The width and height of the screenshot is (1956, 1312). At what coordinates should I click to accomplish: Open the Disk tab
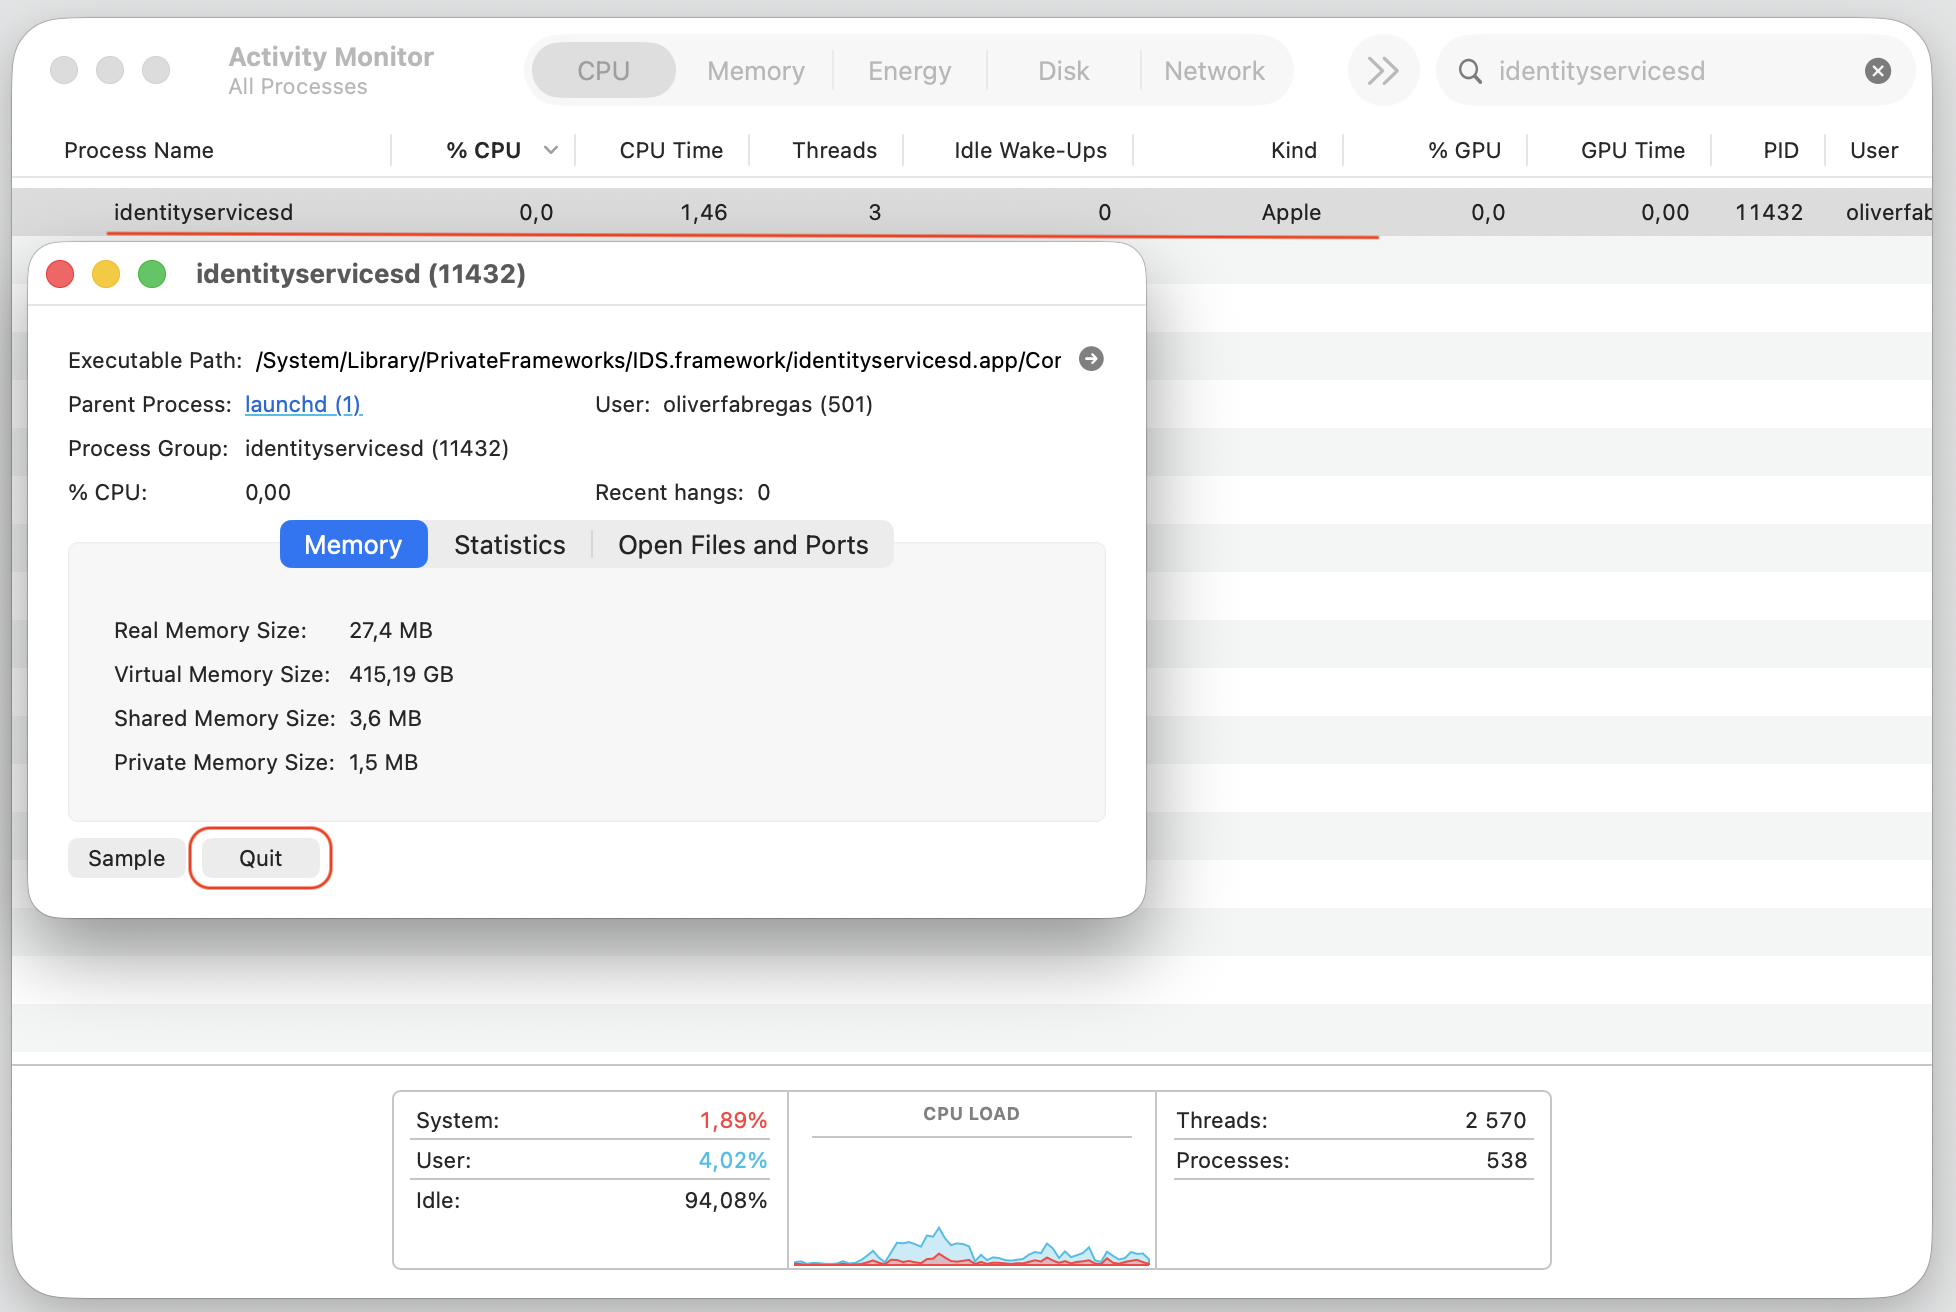1063,71
